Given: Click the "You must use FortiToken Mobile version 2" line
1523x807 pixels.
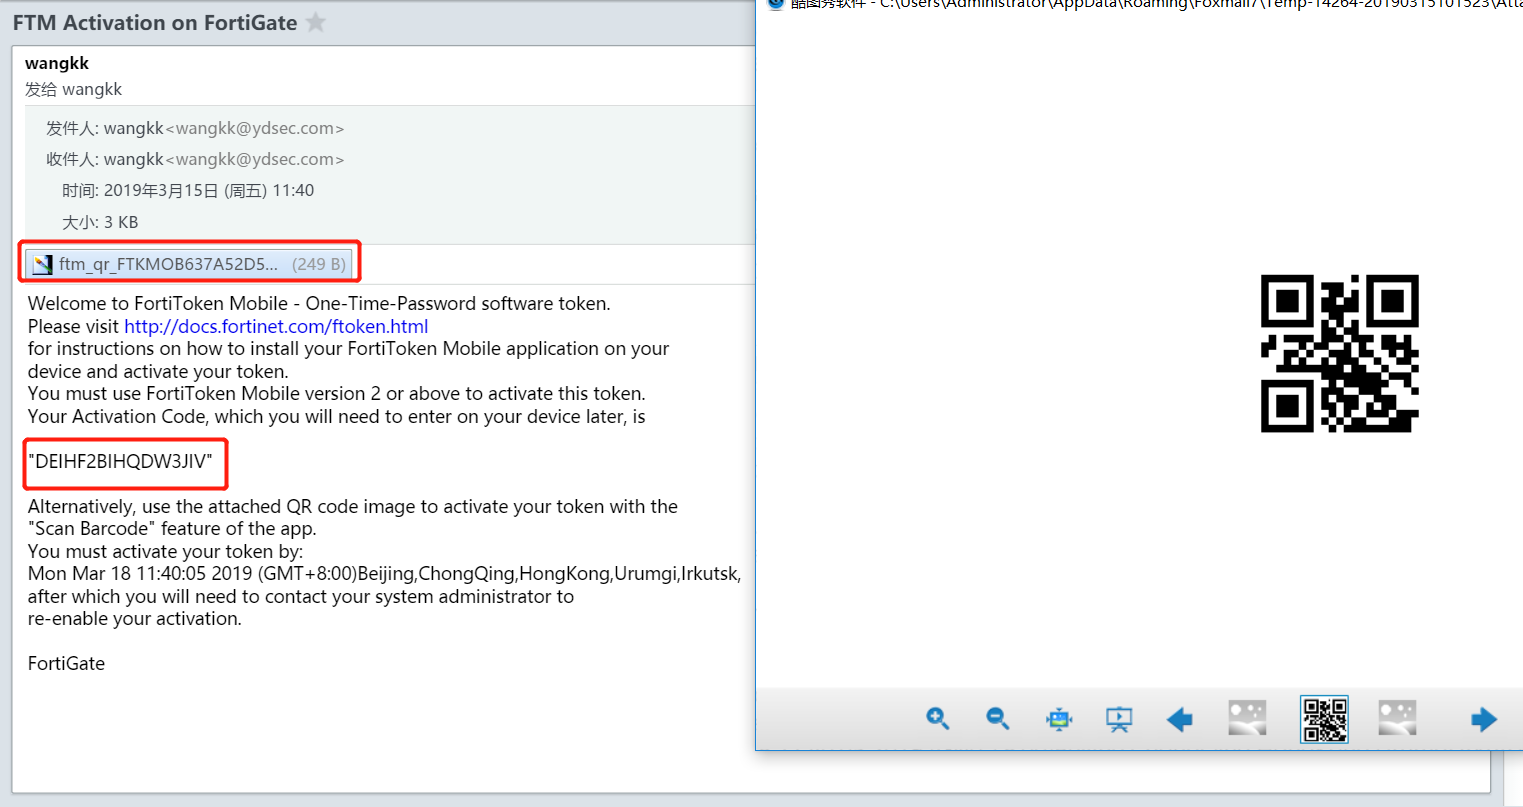Looking at the screenshot, I should 337,393.
